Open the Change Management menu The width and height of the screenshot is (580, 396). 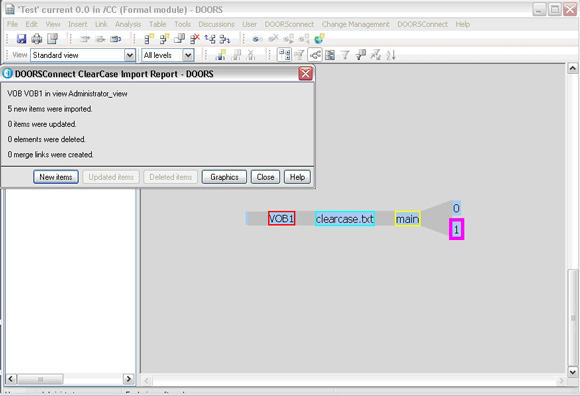(355, 24)
